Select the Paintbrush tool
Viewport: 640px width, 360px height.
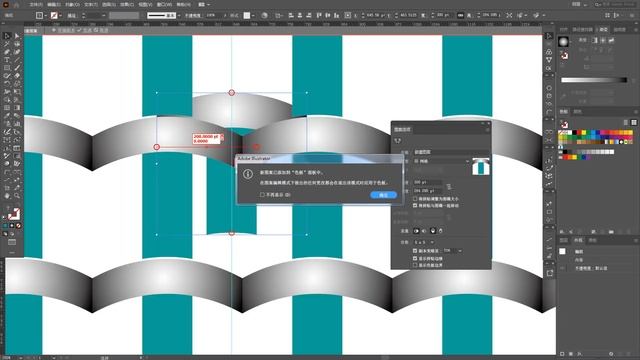17,68
